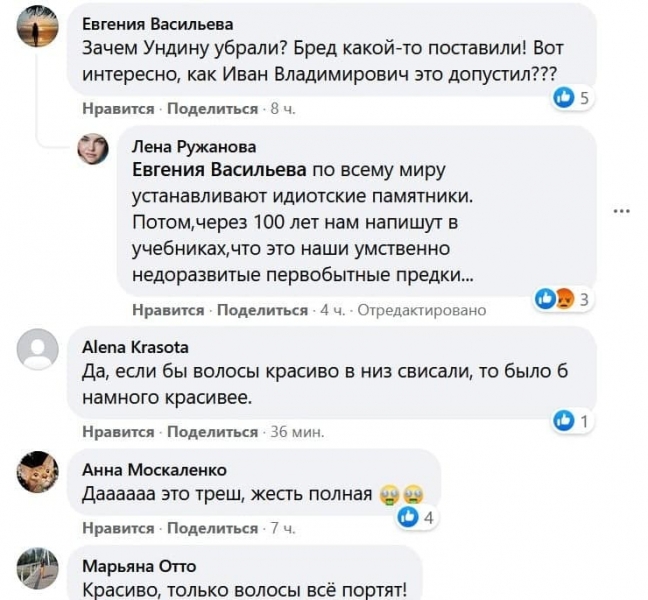648x600 pixels.
Task: Open Отредактировано edit history link
Action: pos(420,310)
